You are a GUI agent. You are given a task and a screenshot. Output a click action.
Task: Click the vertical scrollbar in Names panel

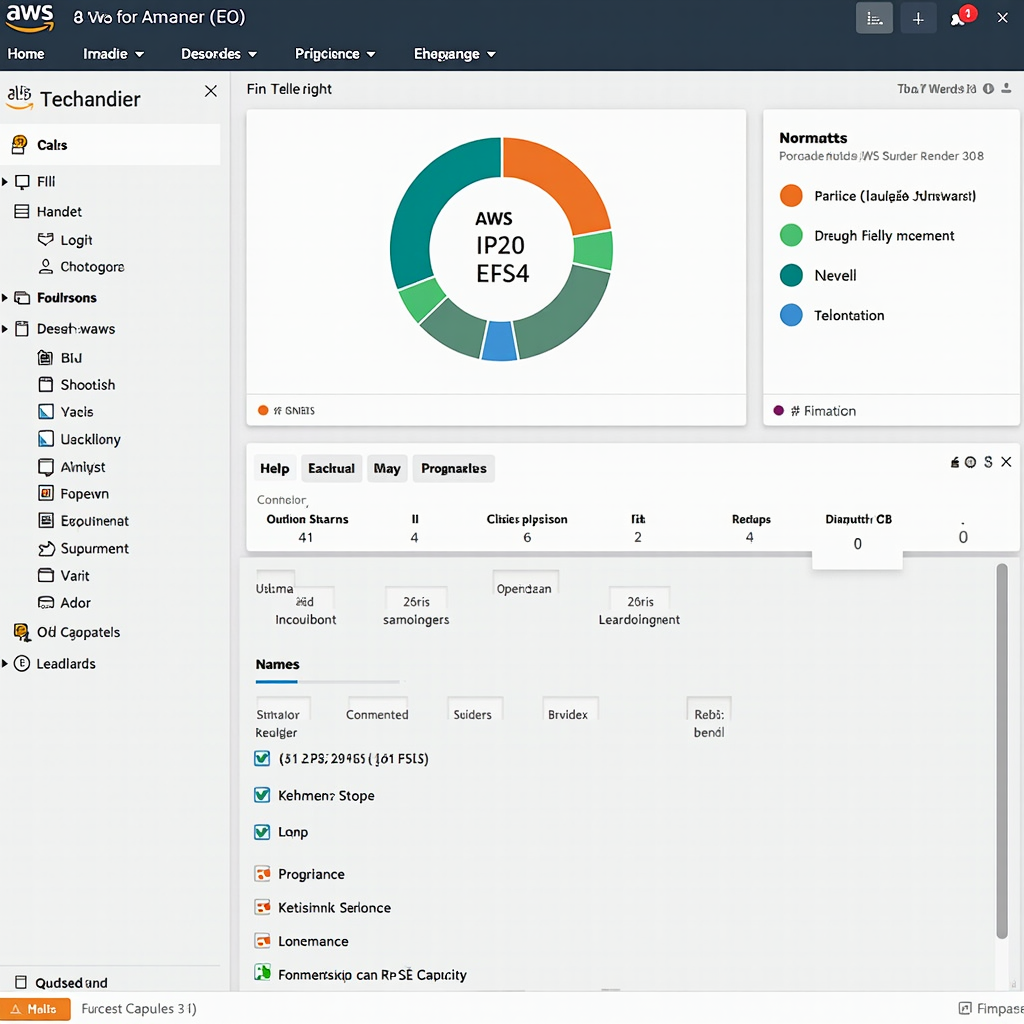point(1002,750)
